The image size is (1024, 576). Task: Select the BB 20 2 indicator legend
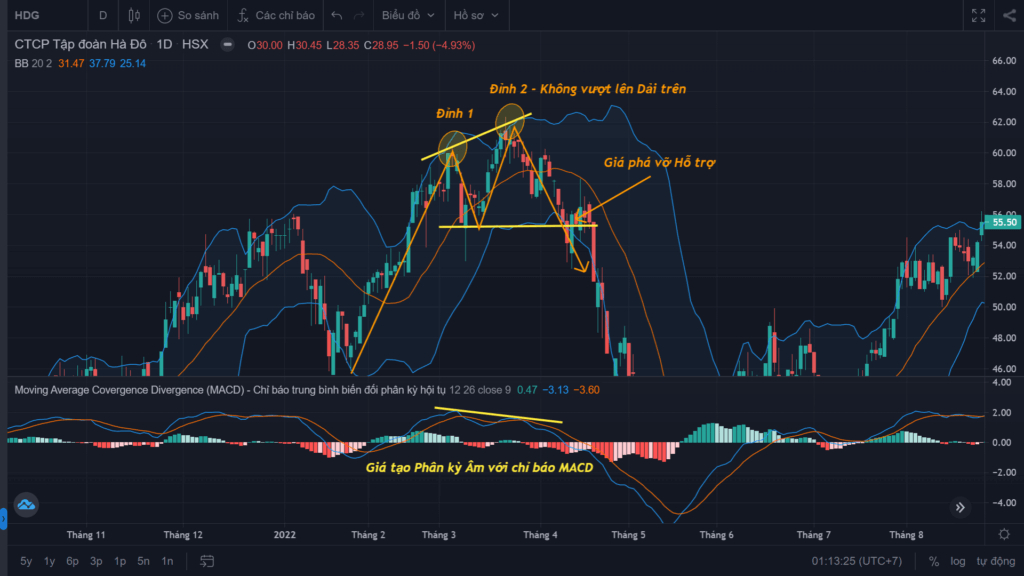point(33,63)
